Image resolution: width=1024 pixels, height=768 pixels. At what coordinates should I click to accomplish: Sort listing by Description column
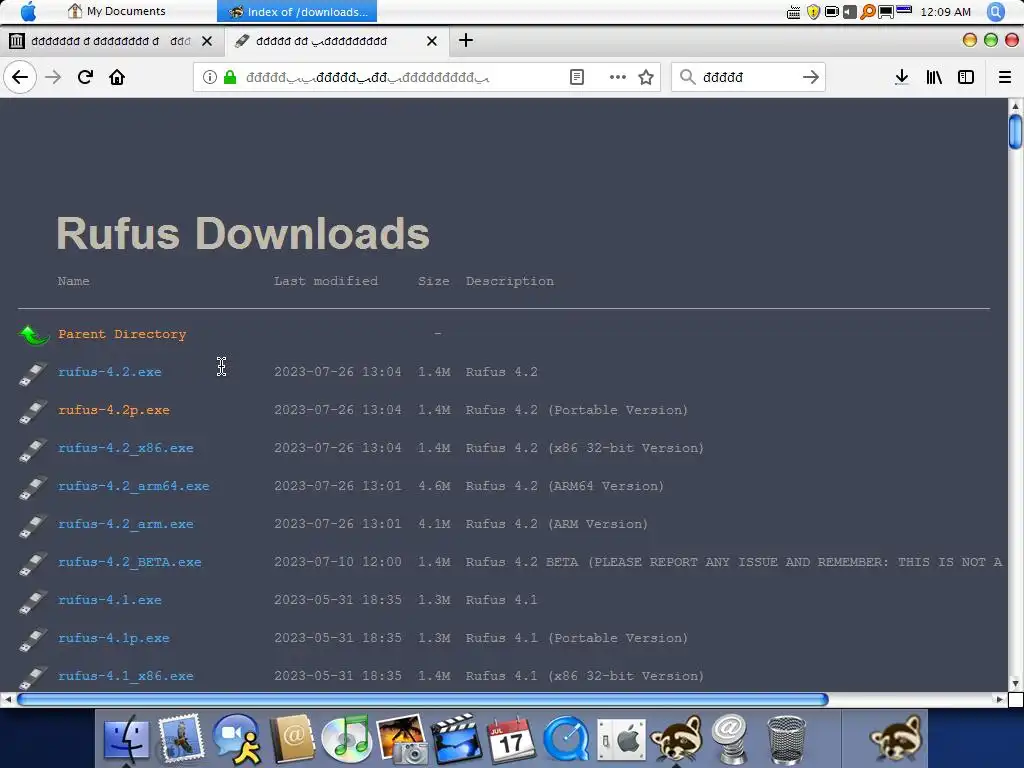[509, 281]
